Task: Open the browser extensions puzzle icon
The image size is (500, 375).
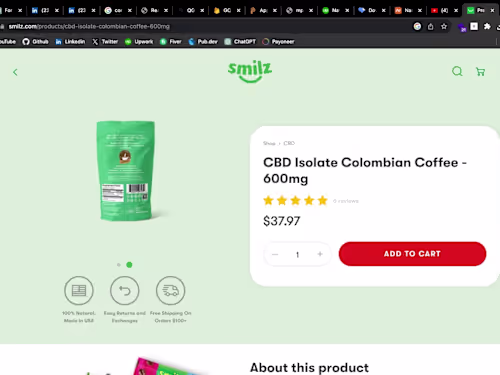Action: click(x=487, y=26)
